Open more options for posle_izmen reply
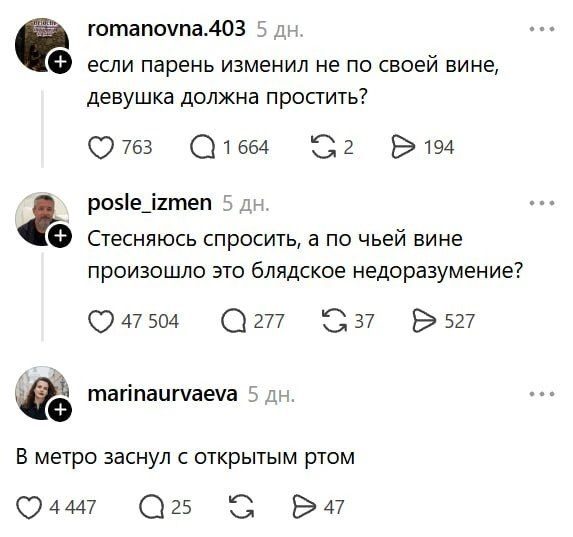 tap(542, 203)
